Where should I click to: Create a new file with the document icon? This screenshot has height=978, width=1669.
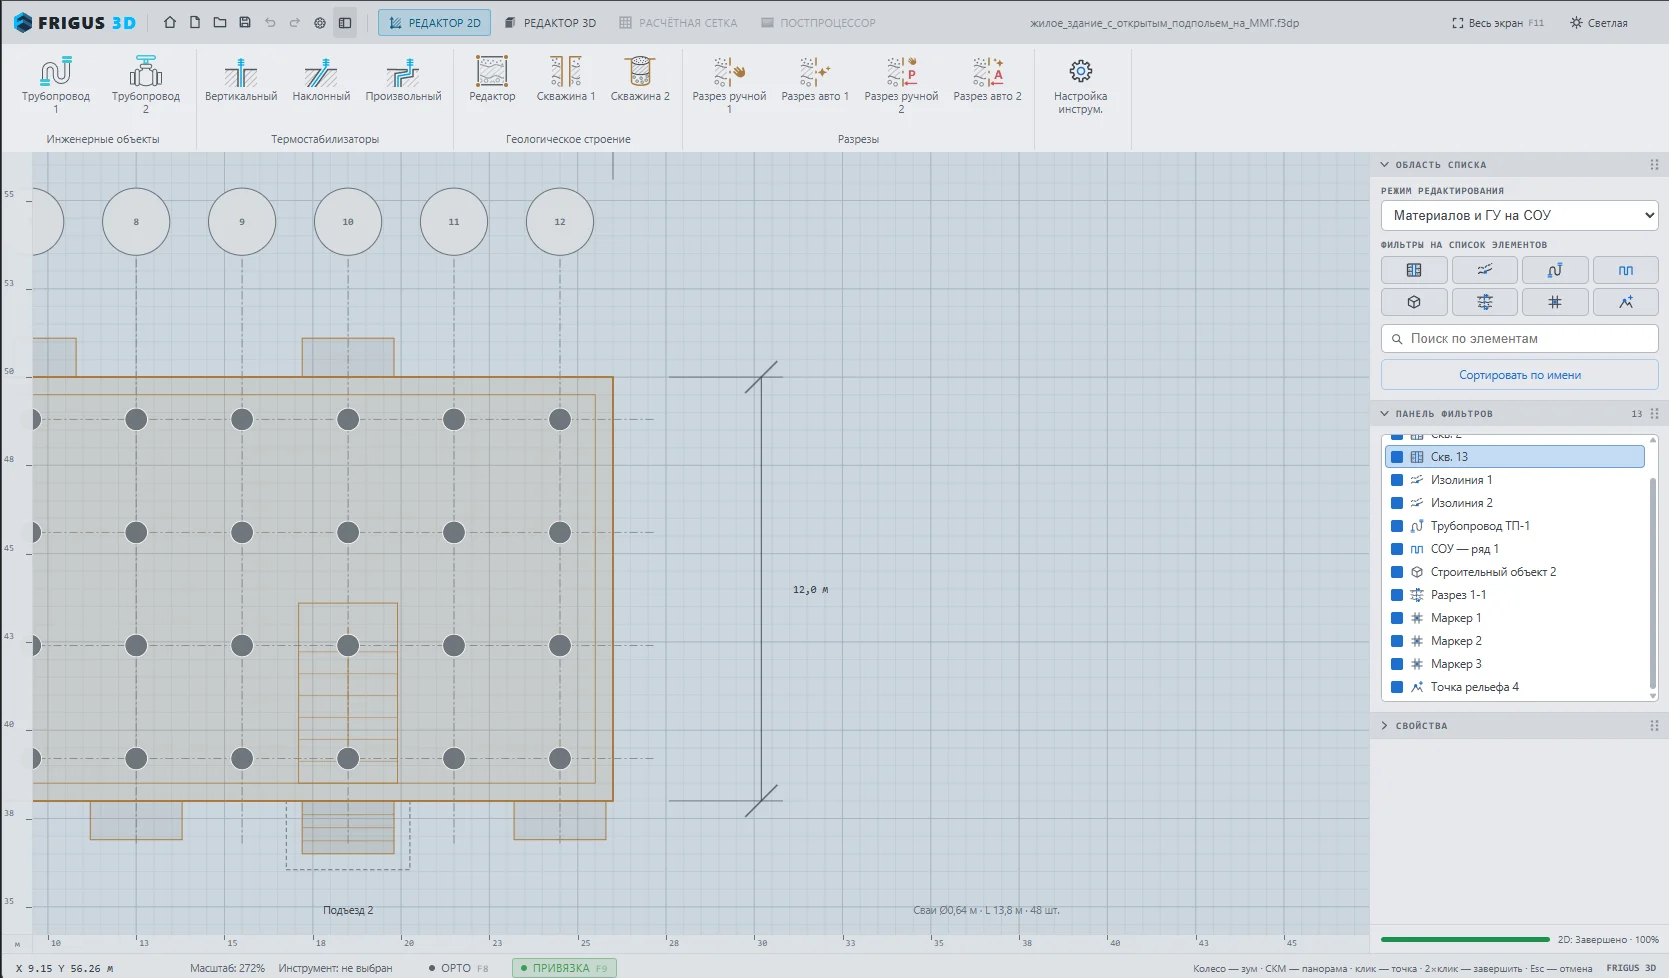click(x=195, y=22)
